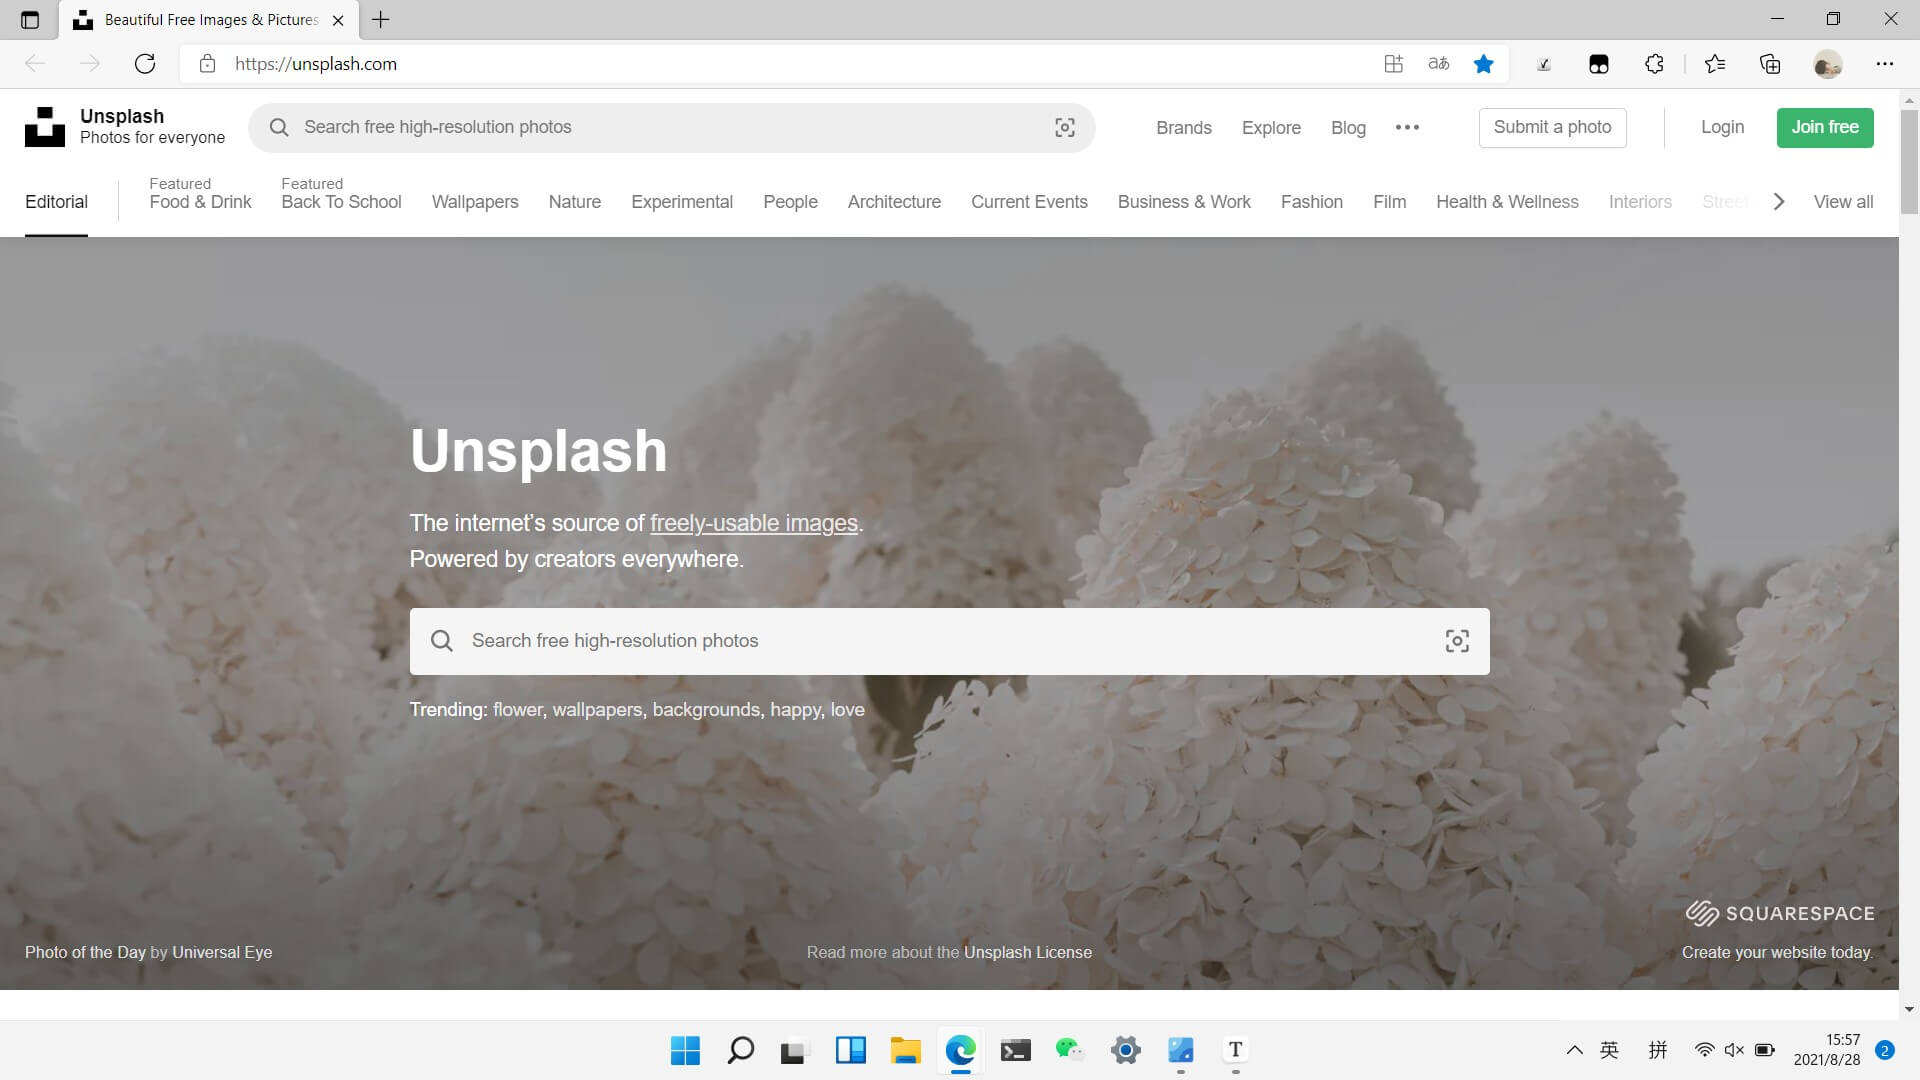Click the magnifier icon in hero search box

[x=442, y=641]
